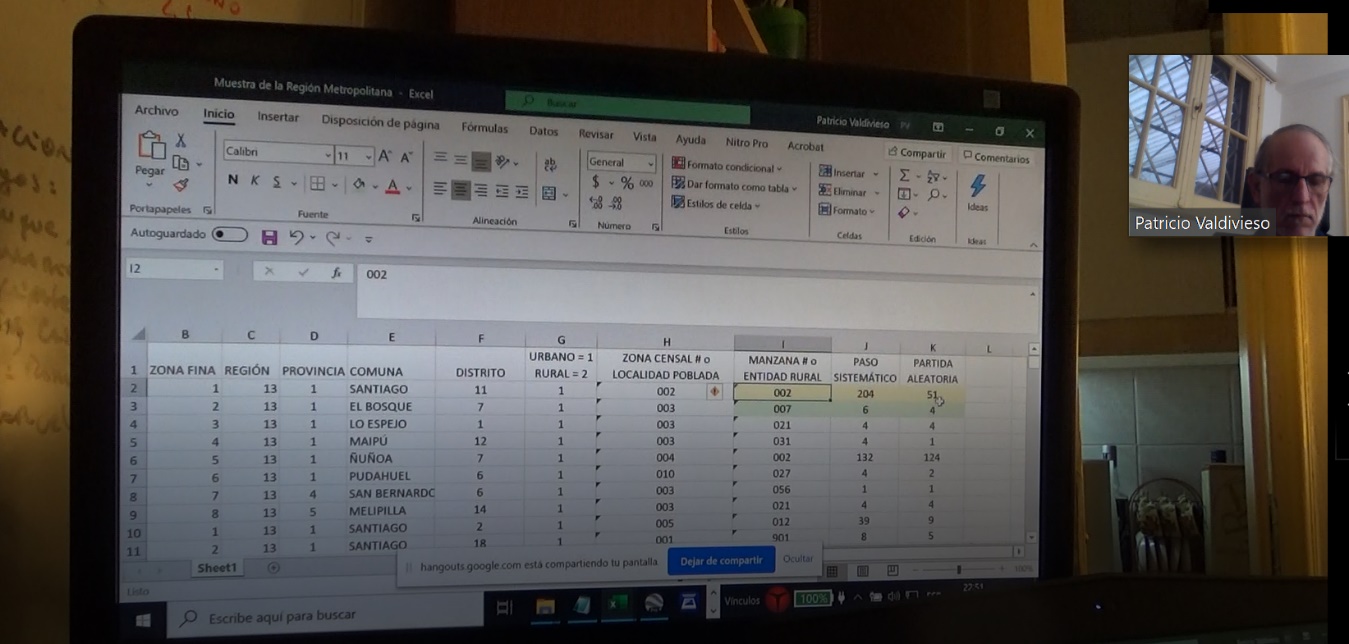Toggle the wrap text button

click(550, 164)
